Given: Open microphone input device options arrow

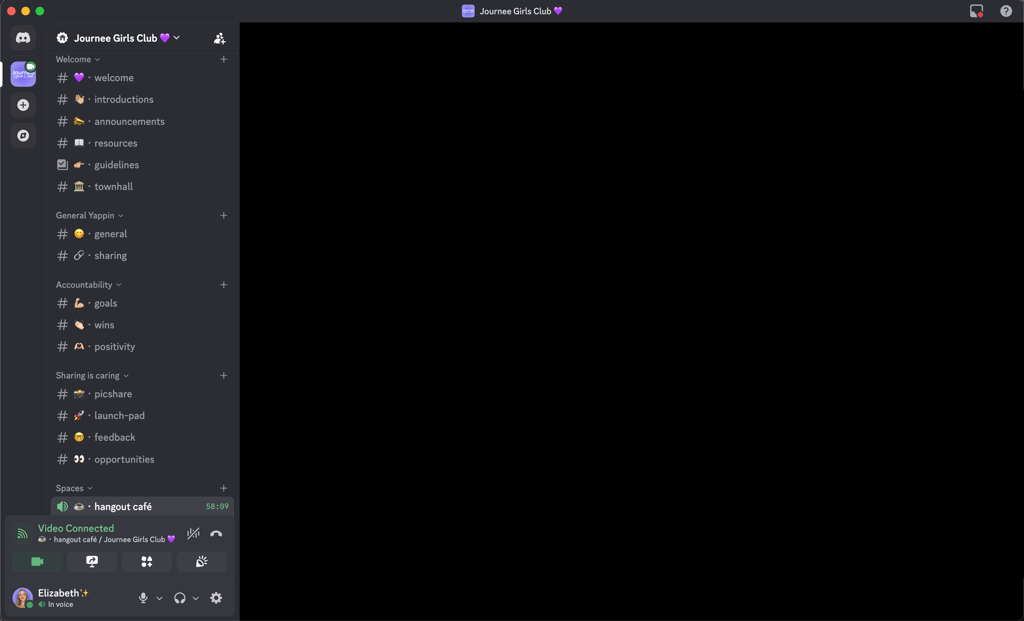Looking at the screenshot, I should [159, 598].
